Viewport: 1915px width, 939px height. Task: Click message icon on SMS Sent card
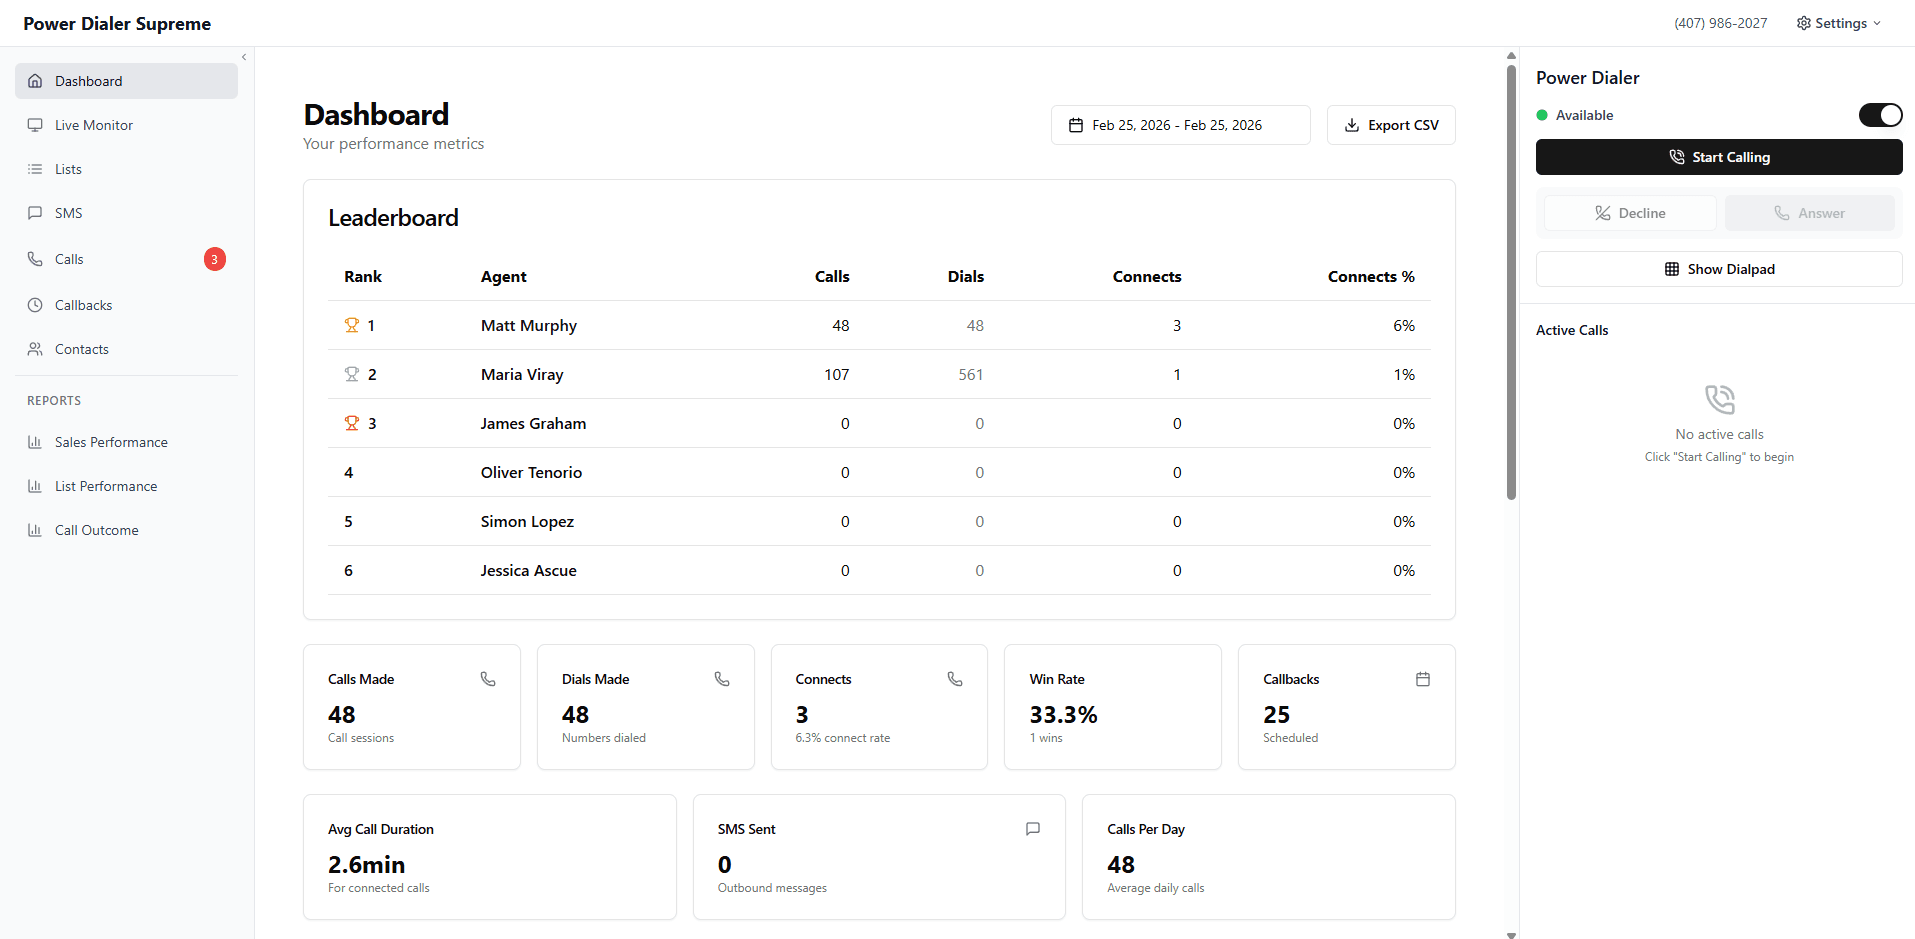click(1032, 829)
